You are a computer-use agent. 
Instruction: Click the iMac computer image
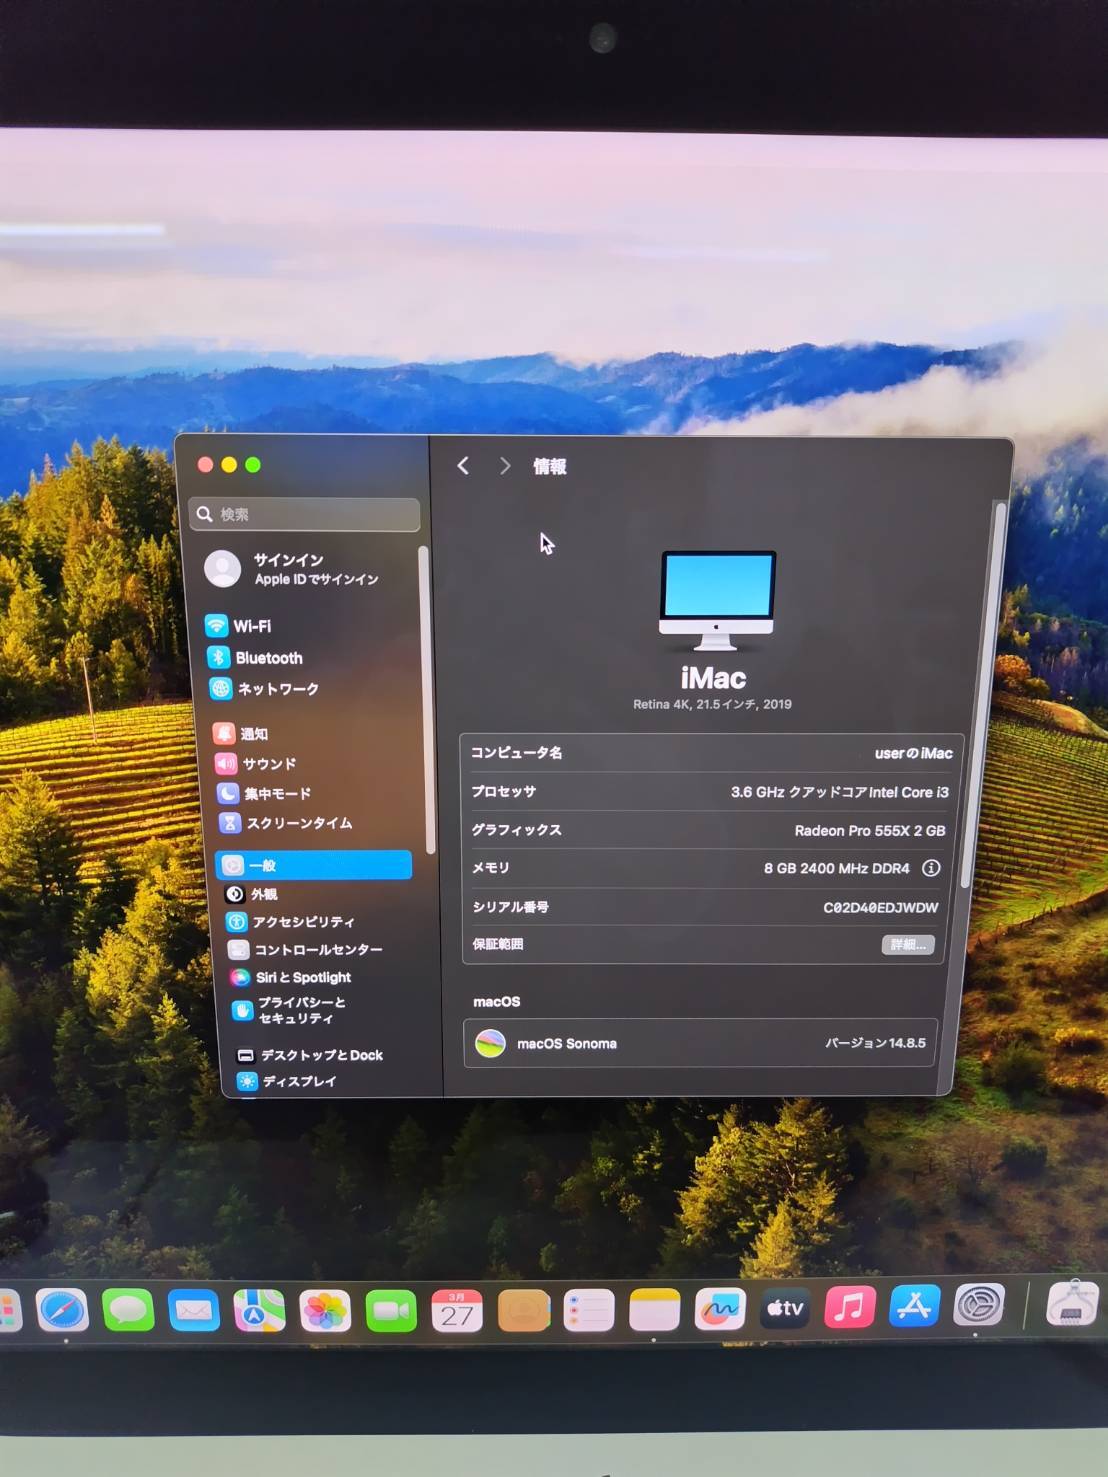[716, 601]
